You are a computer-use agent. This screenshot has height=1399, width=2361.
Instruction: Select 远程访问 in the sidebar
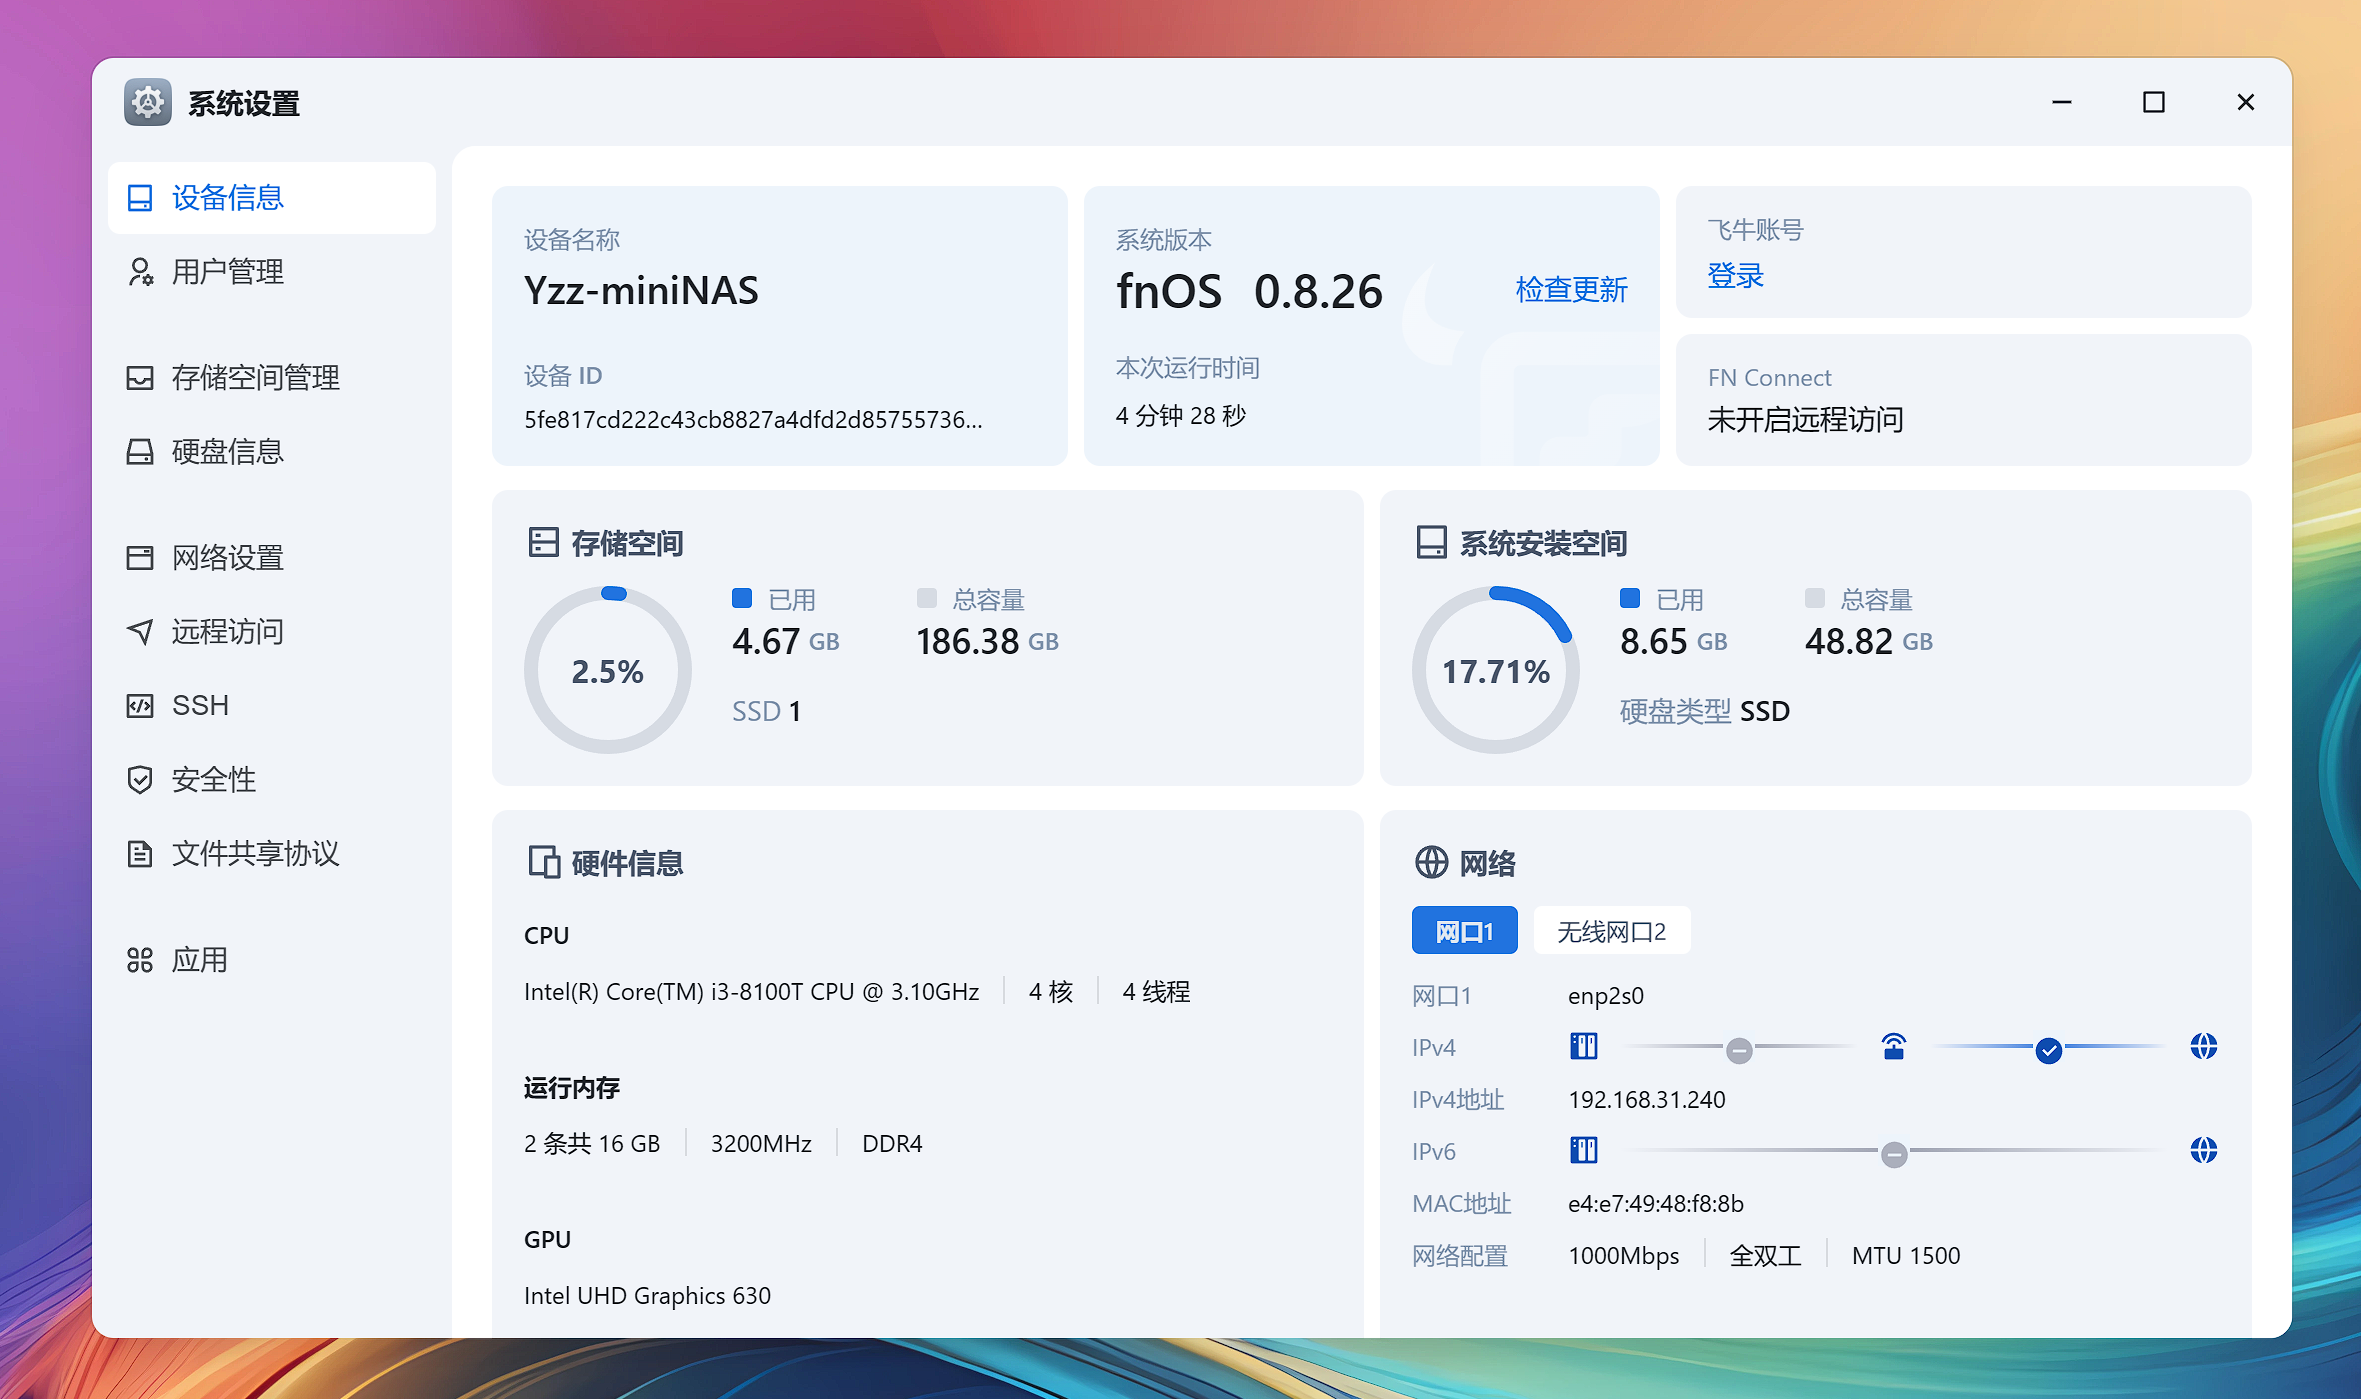[272, 632]
